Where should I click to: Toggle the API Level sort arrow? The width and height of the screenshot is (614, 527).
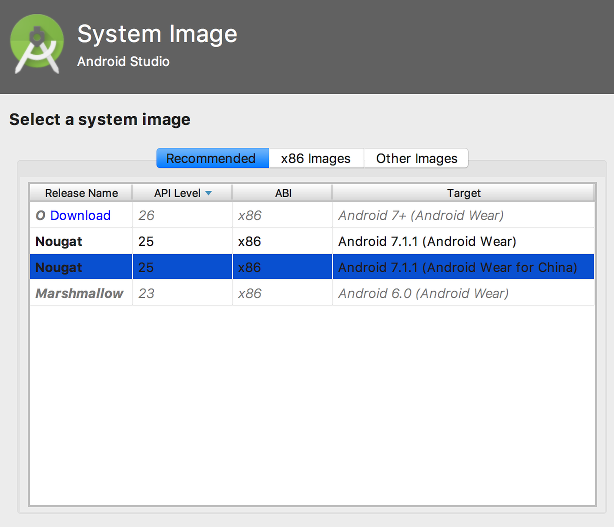point(209,193)
